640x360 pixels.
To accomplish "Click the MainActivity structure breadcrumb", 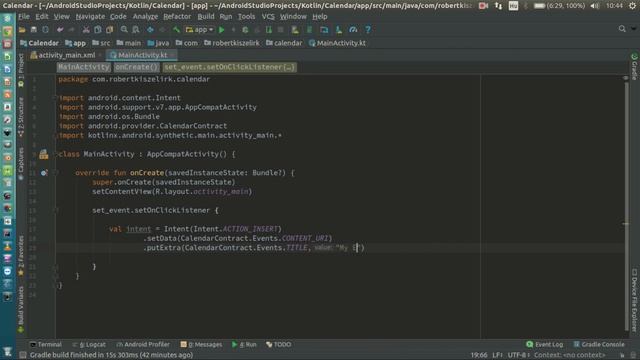I will coord(84,67).
